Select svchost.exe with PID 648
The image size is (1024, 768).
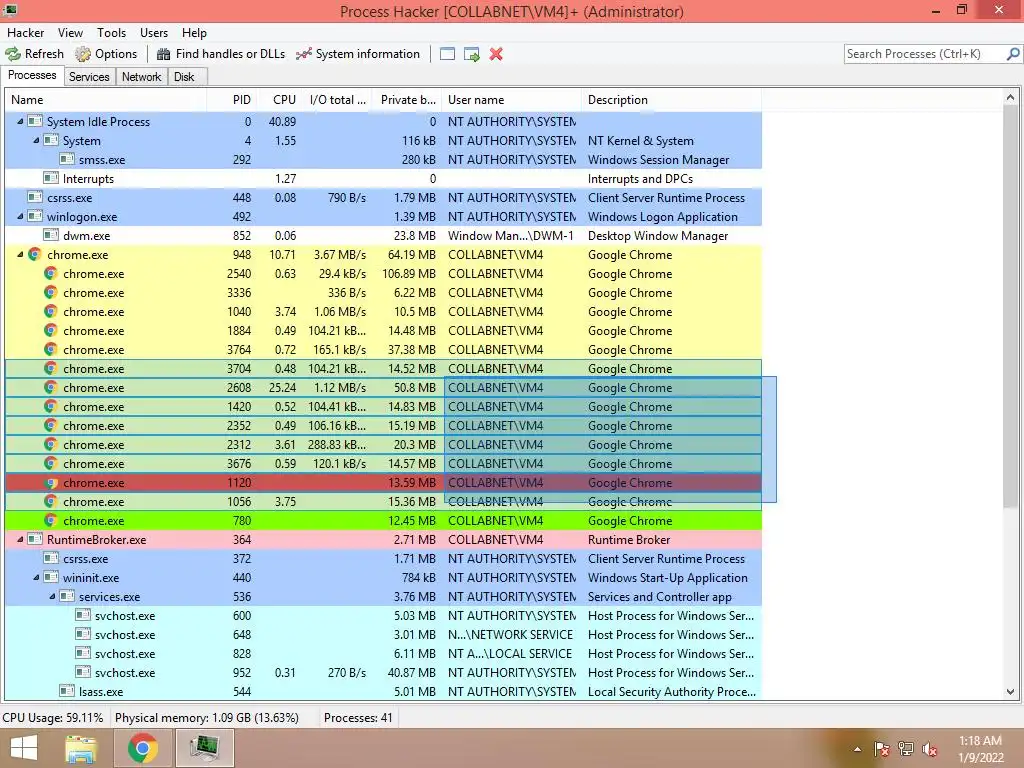point(383,635)
